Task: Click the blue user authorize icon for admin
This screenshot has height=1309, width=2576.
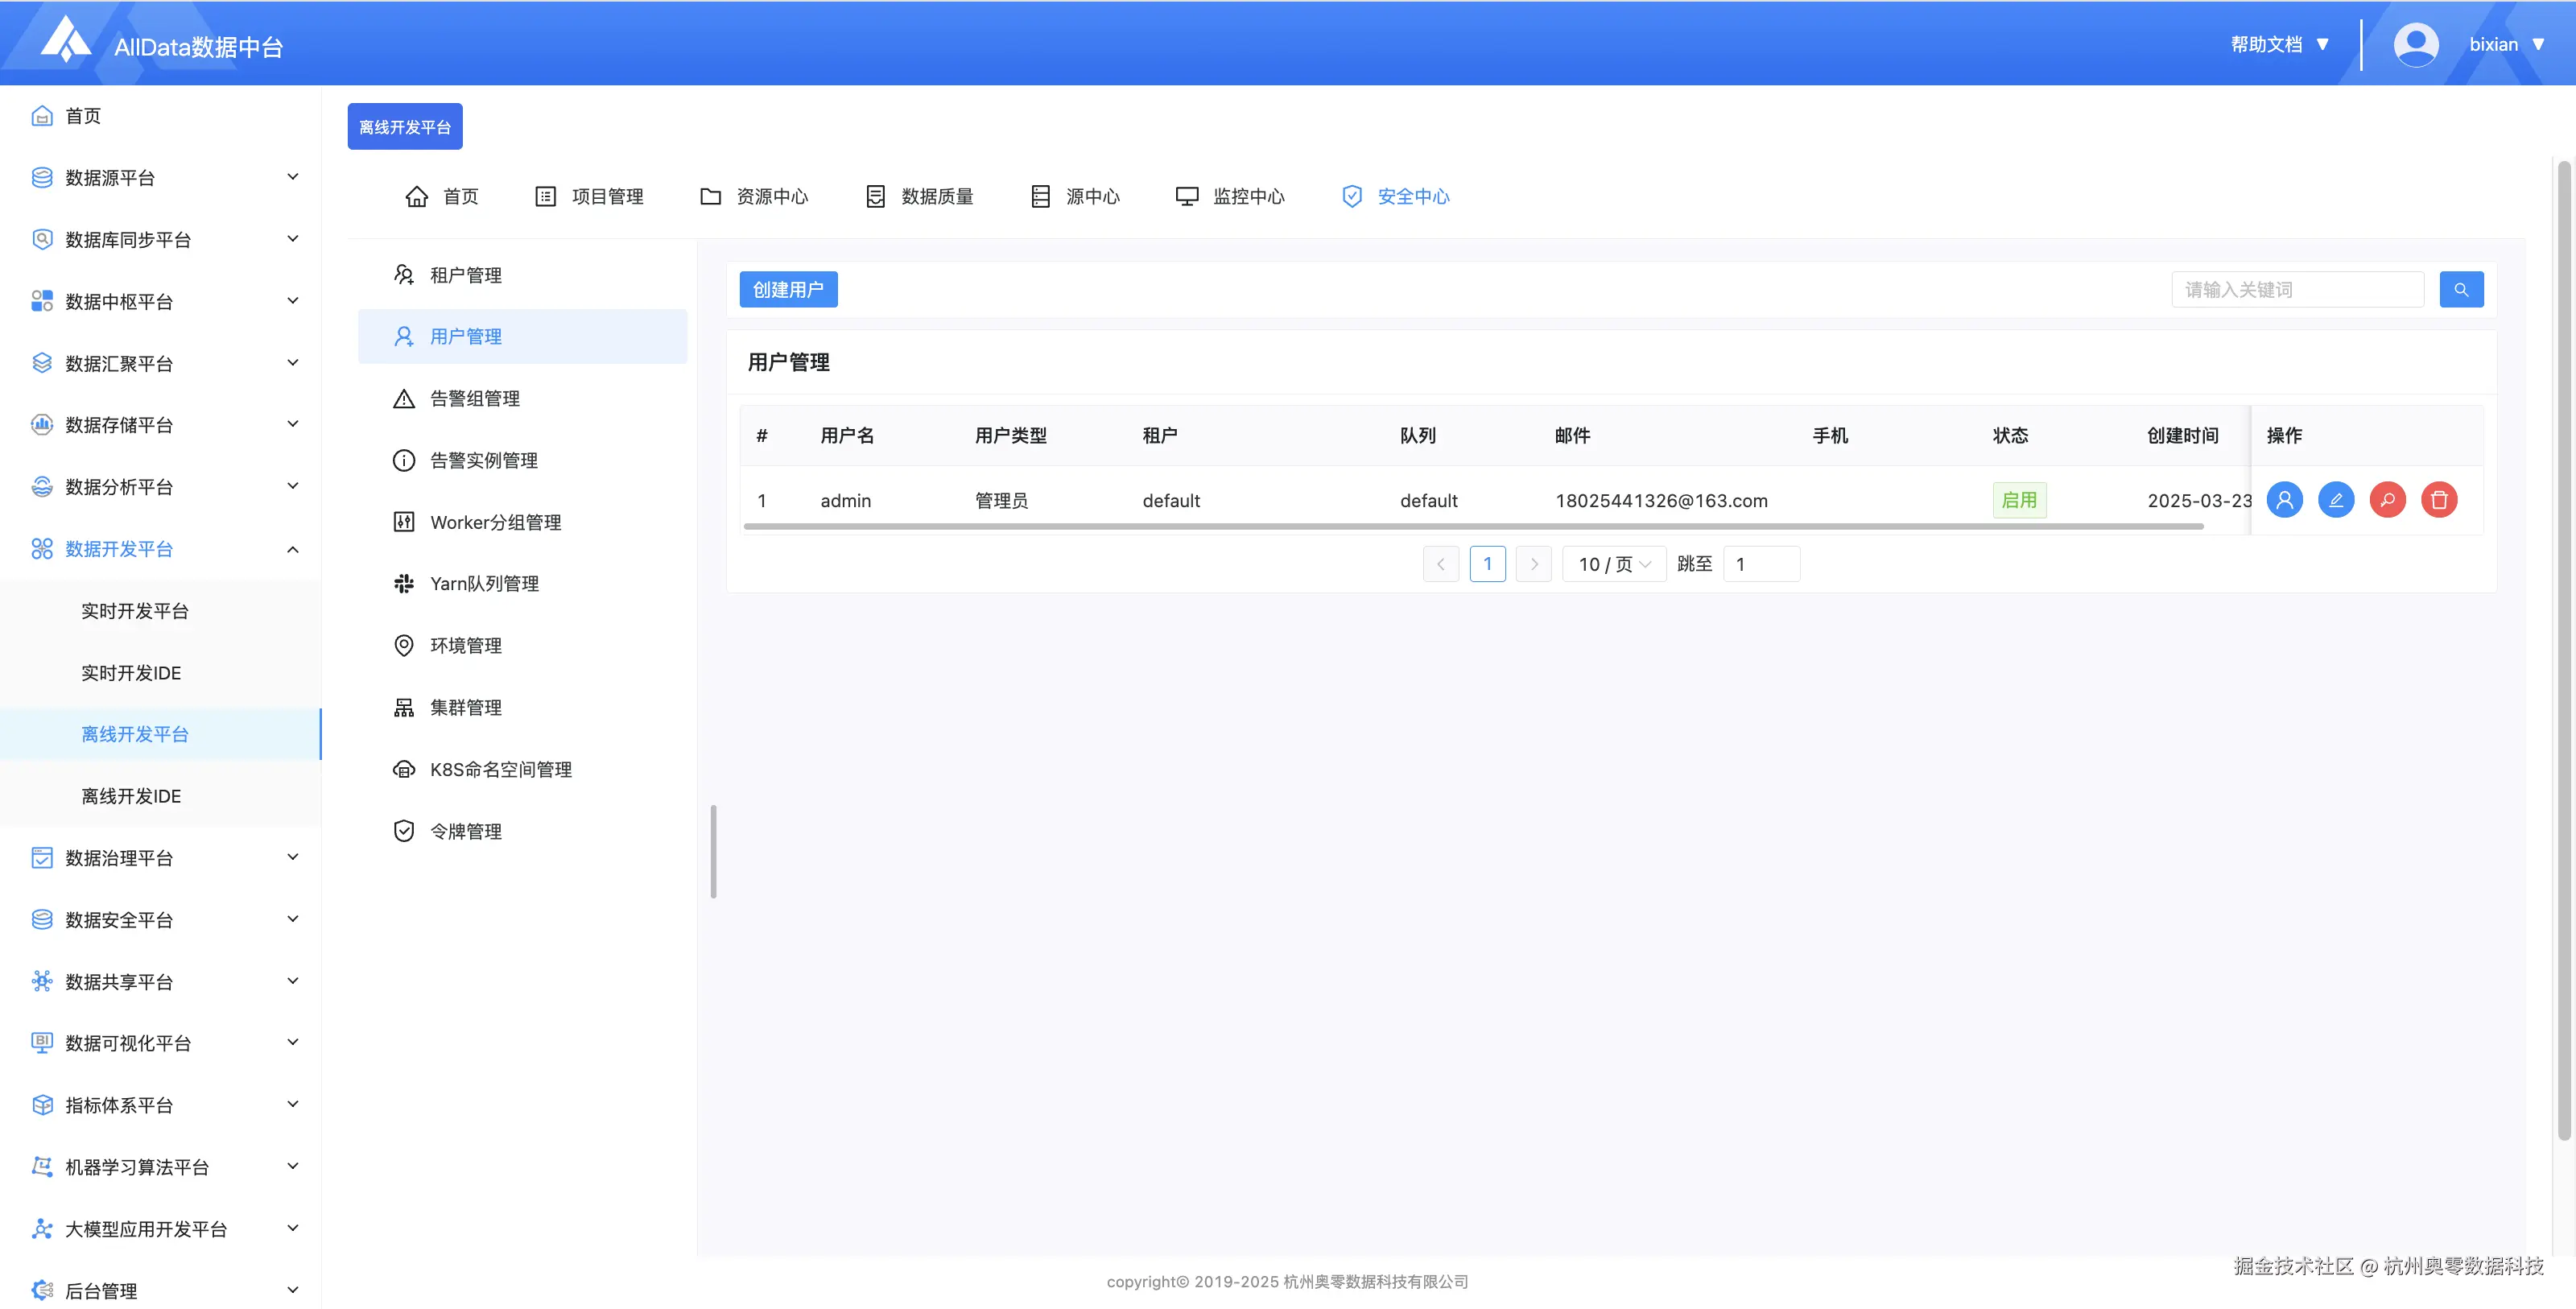Action: click(2284, 500)
